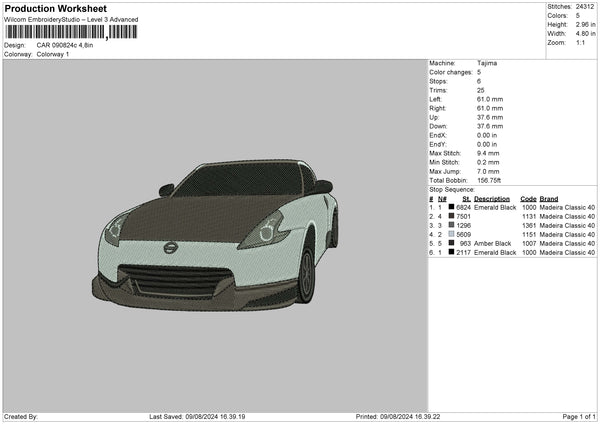Click the Production Worksheet title
600x424 pixels.
[x=55, y=9]
